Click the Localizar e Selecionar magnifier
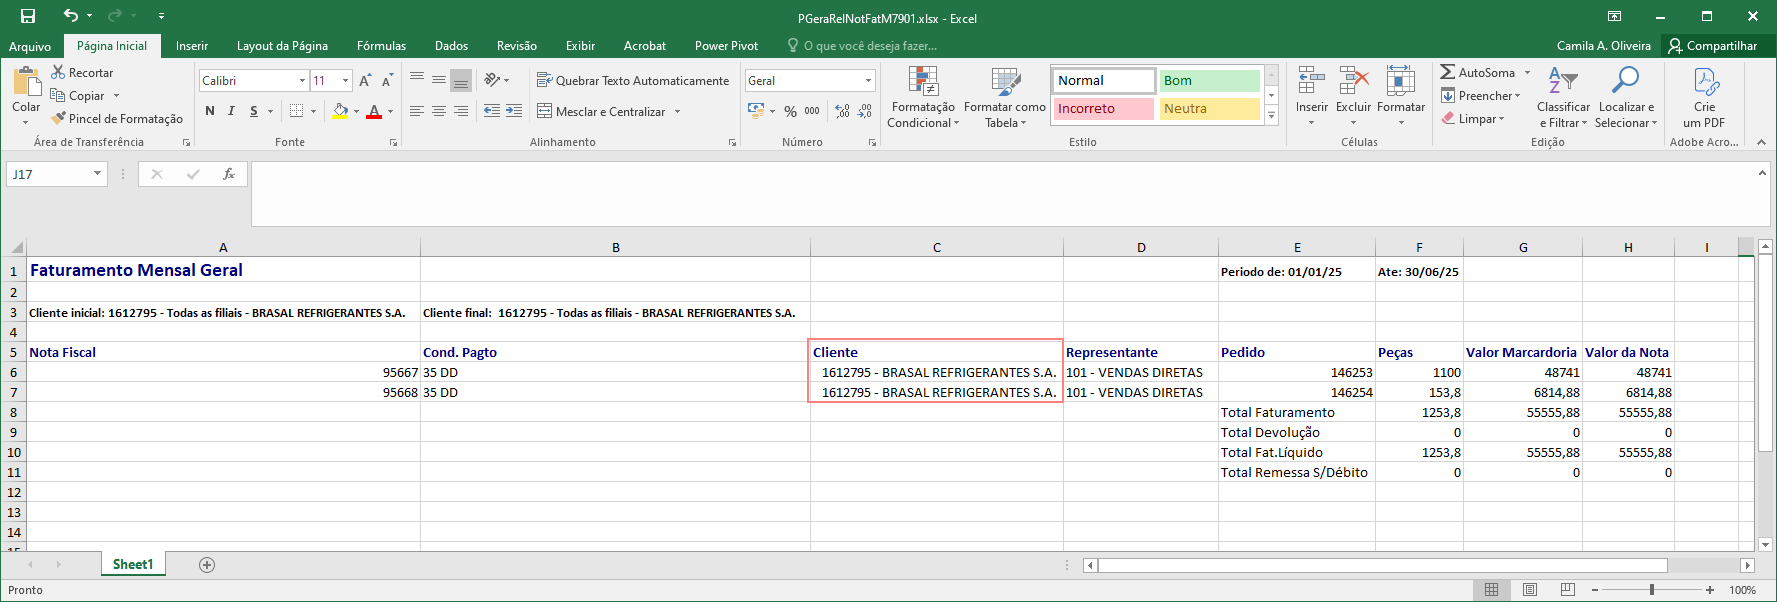 click(x=1626, y=80)
